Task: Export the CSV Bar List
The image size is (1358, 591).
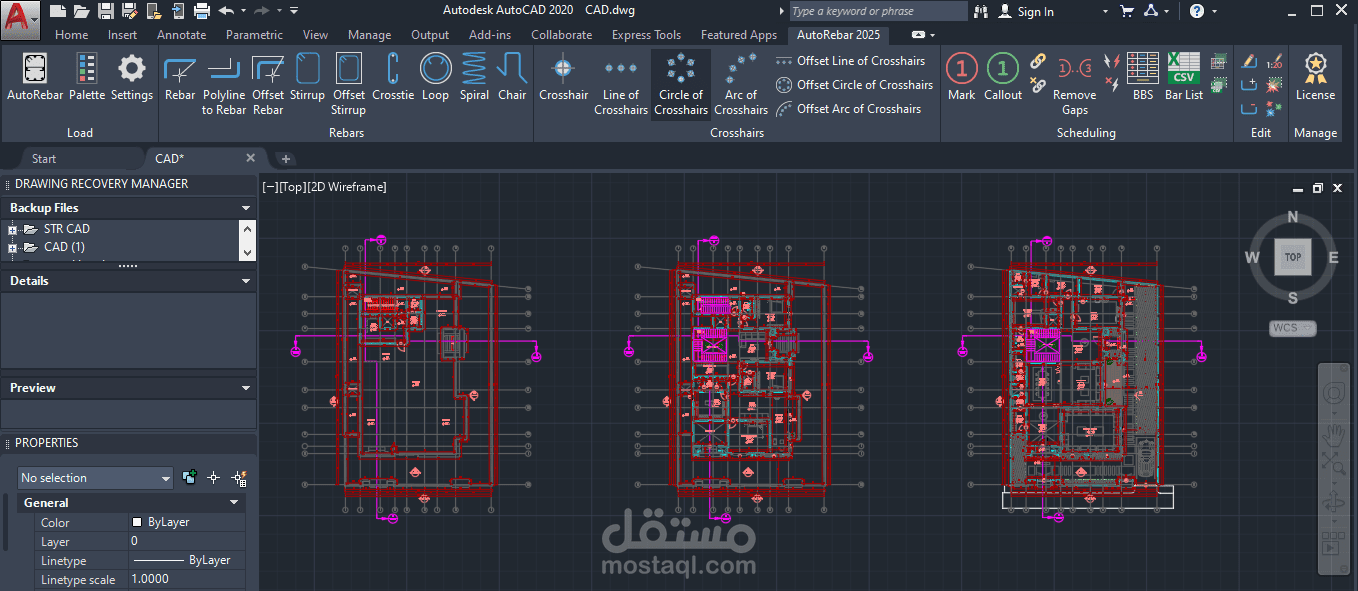Action: click(1184, 78)
